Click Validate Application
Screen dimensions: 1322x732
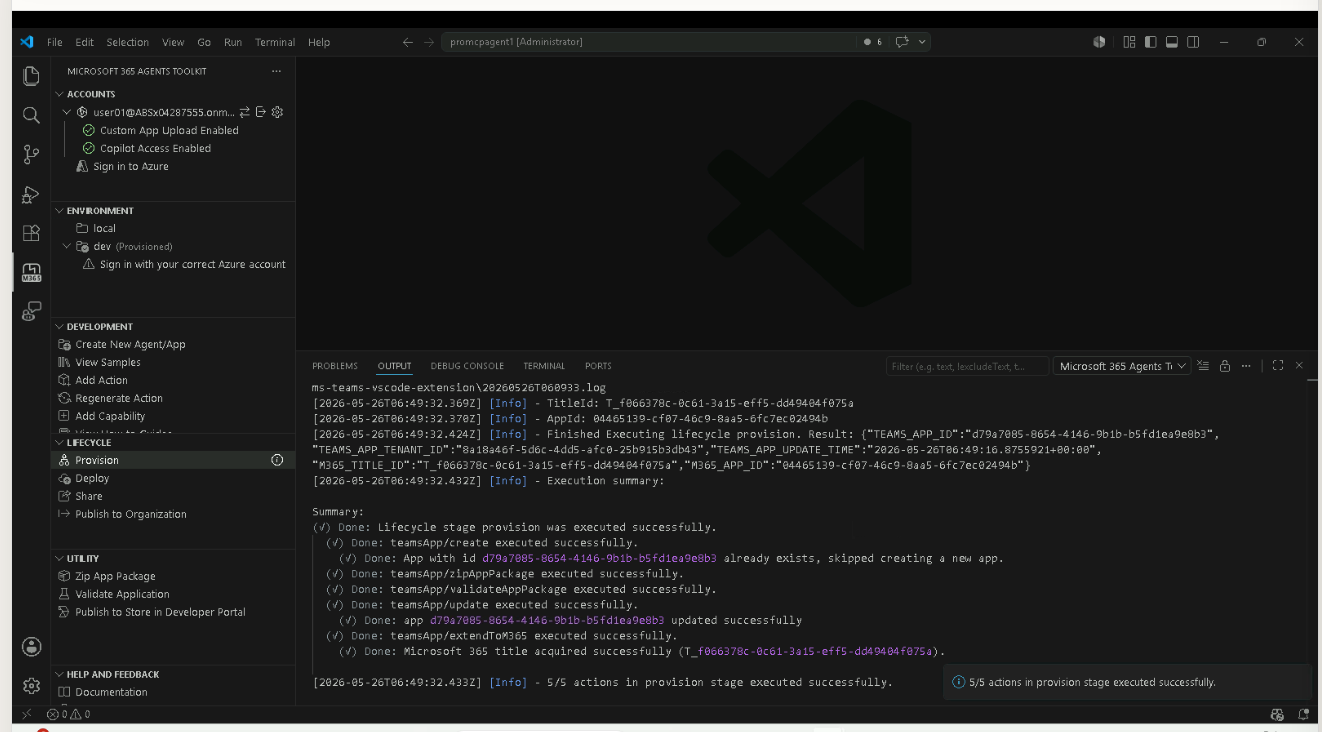click(122, 594)
